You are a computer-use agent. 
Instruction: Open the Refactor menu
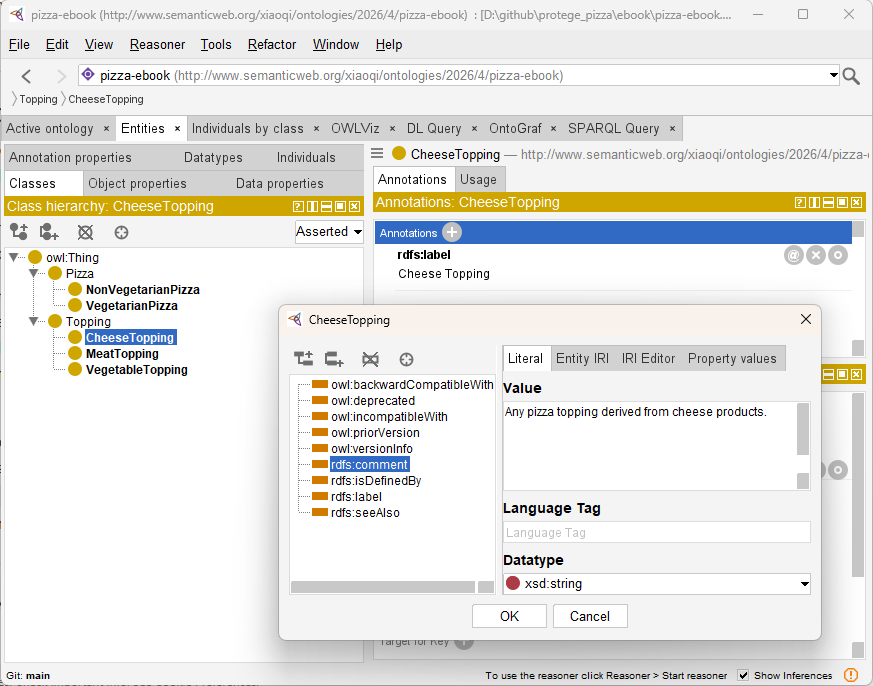point(272,45)
